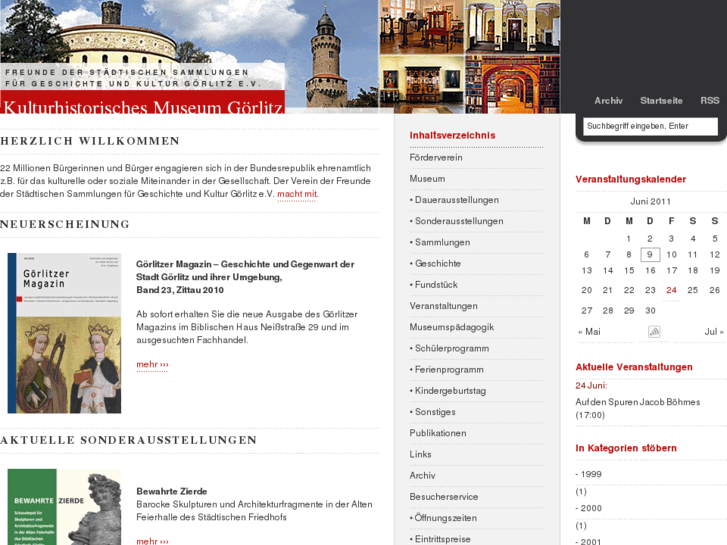
Task: Open Publikationen menu entry
Action: [438, 433]
